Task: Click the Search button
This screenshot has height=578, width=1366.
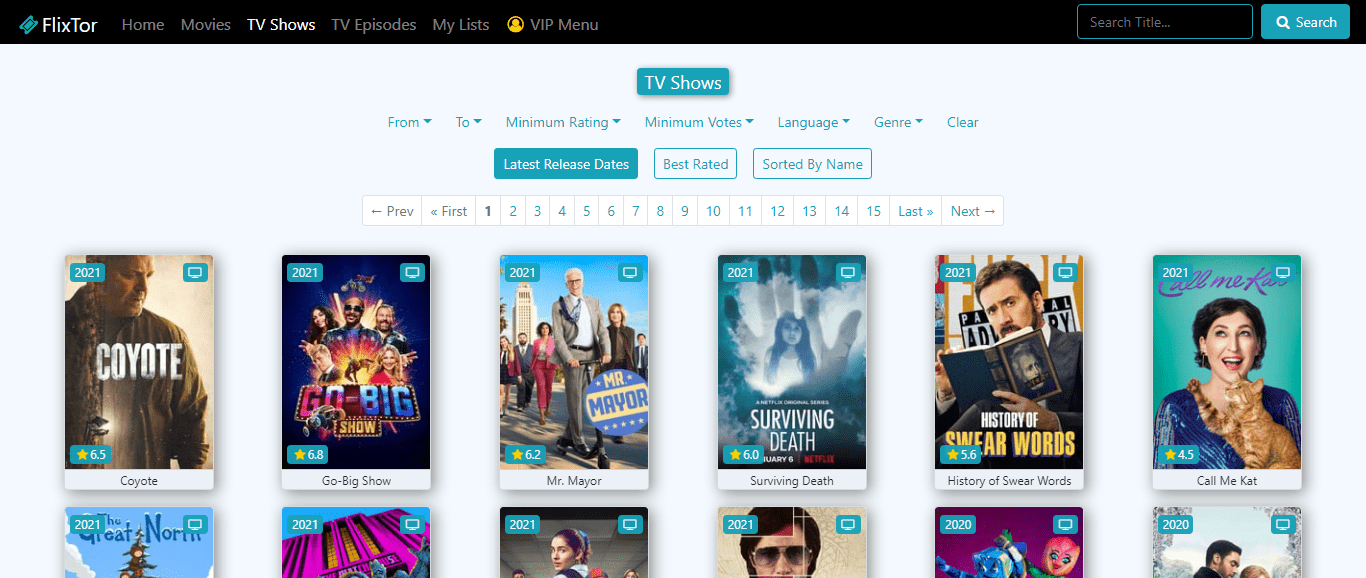Action: [1305, 22]
